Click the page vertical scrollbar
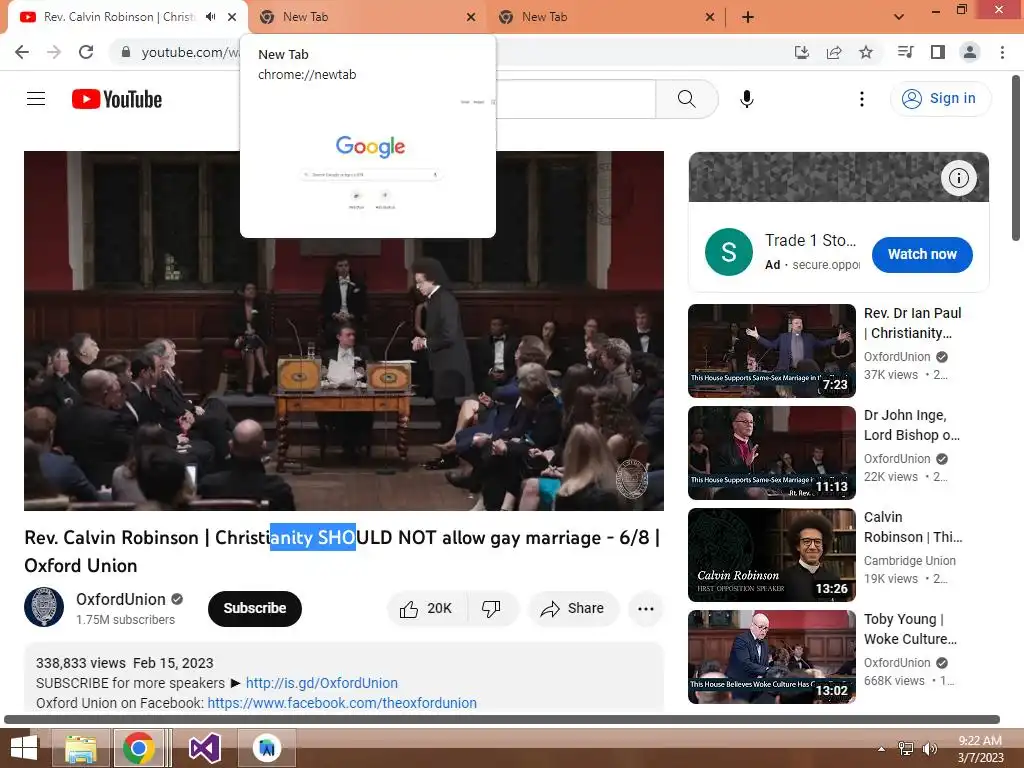1024x768 pixels. pyautogui.click(x=1016, y=158)
